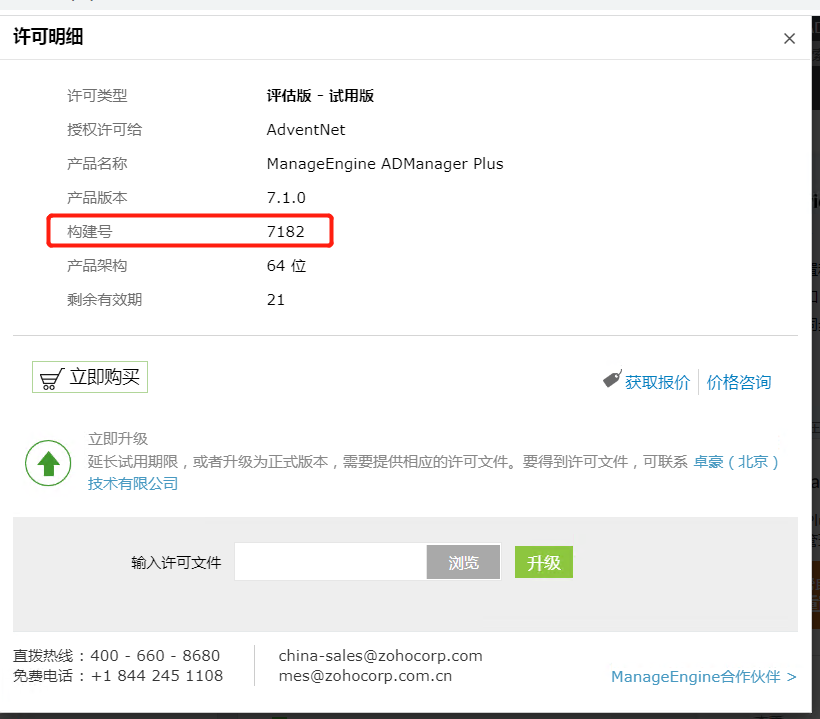The width and height of the screenshot is (820, 719).
Task: Click the price tag icon beside 获取报价
Action: [612, 380]
